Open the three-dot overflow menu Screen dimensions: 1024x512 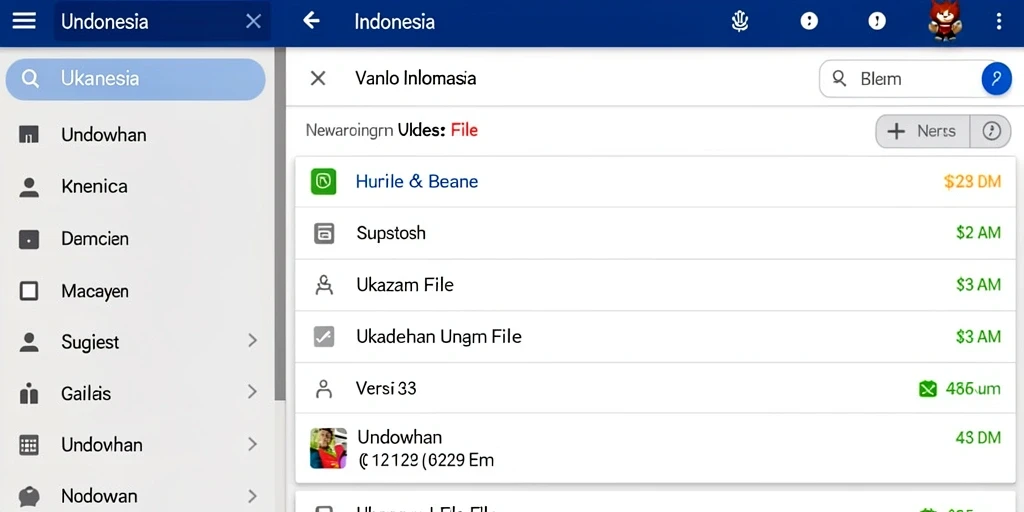click(999, 22)
